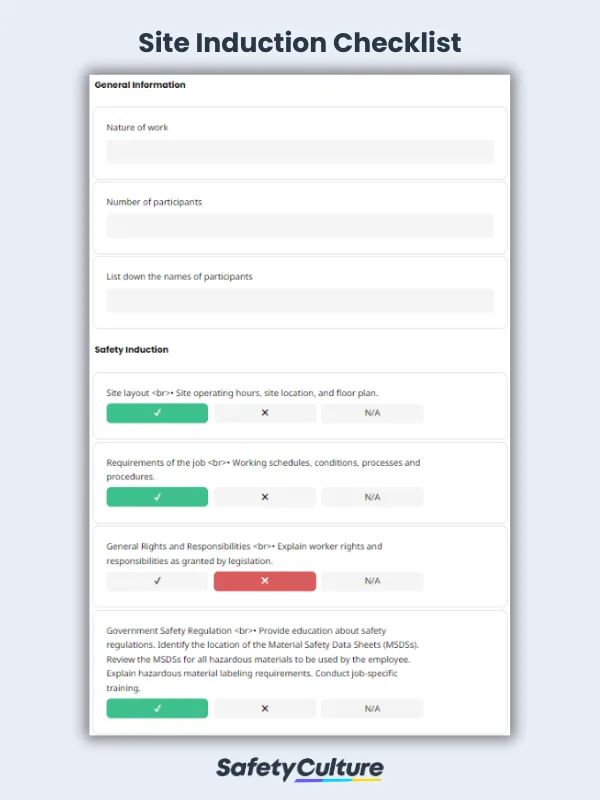The height and width of the screenshot is (800, 600).
Task: Select checkmark for Requirements of the job
Action: [x=157, y=497]
